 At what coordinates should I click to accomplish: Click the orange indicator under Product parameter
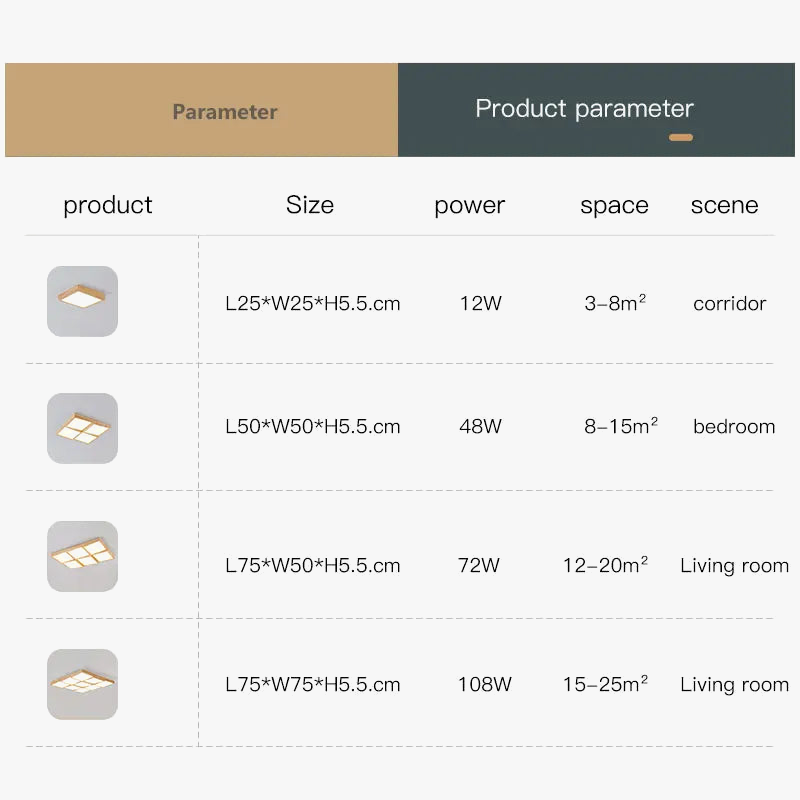(x=681, y=137)
